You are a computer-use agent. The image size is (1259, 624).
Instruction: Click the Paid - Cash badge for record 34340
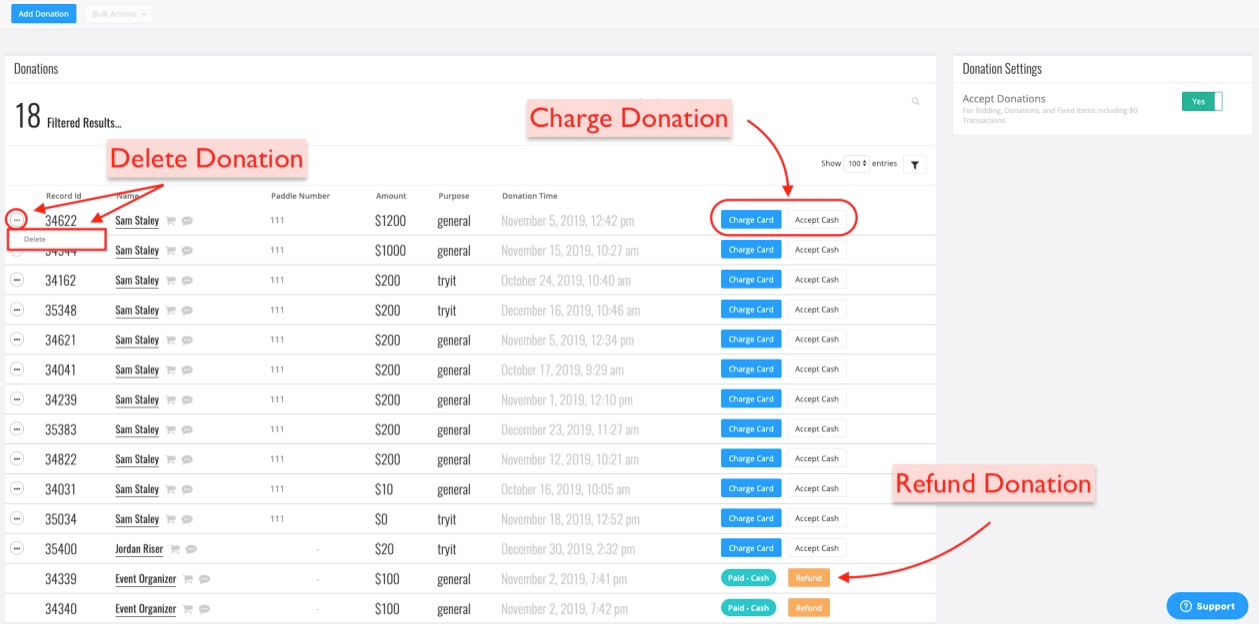click(x=748, y=608)
